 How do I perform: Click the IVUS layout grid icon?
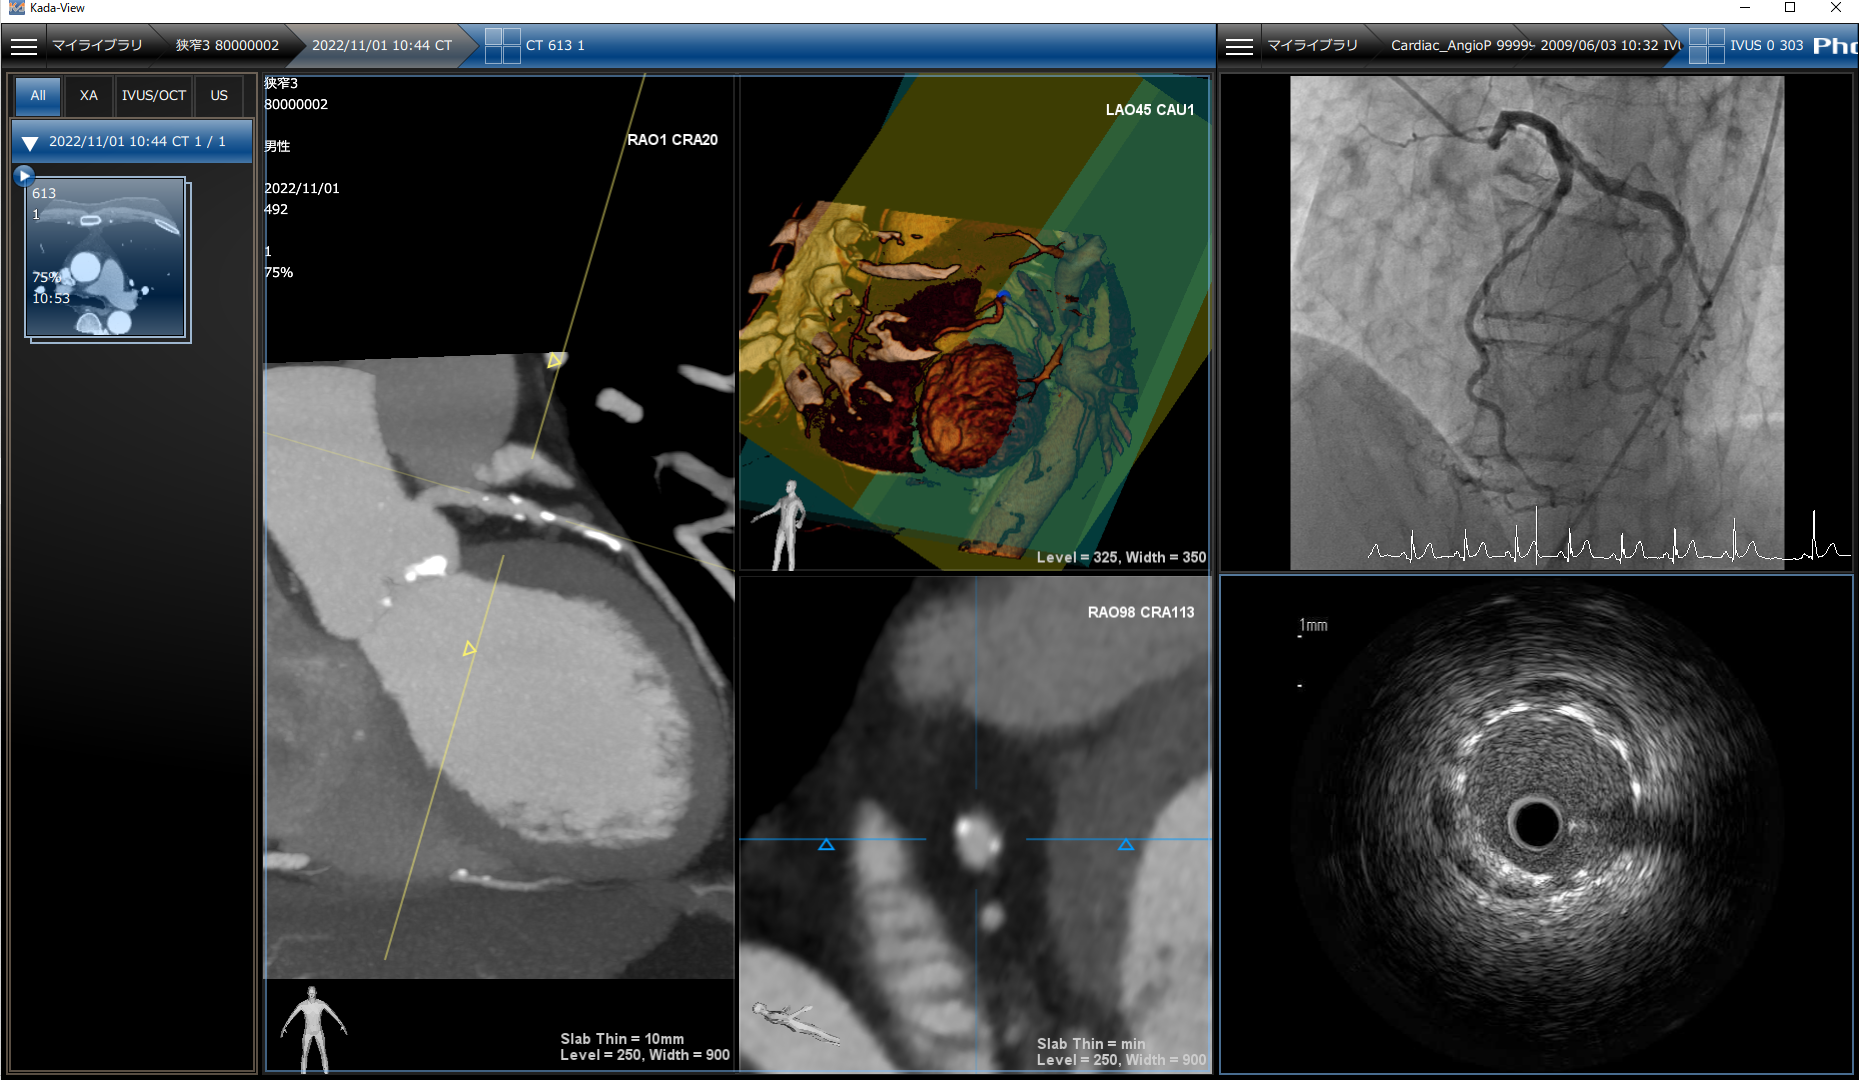tap(1706, 46)
